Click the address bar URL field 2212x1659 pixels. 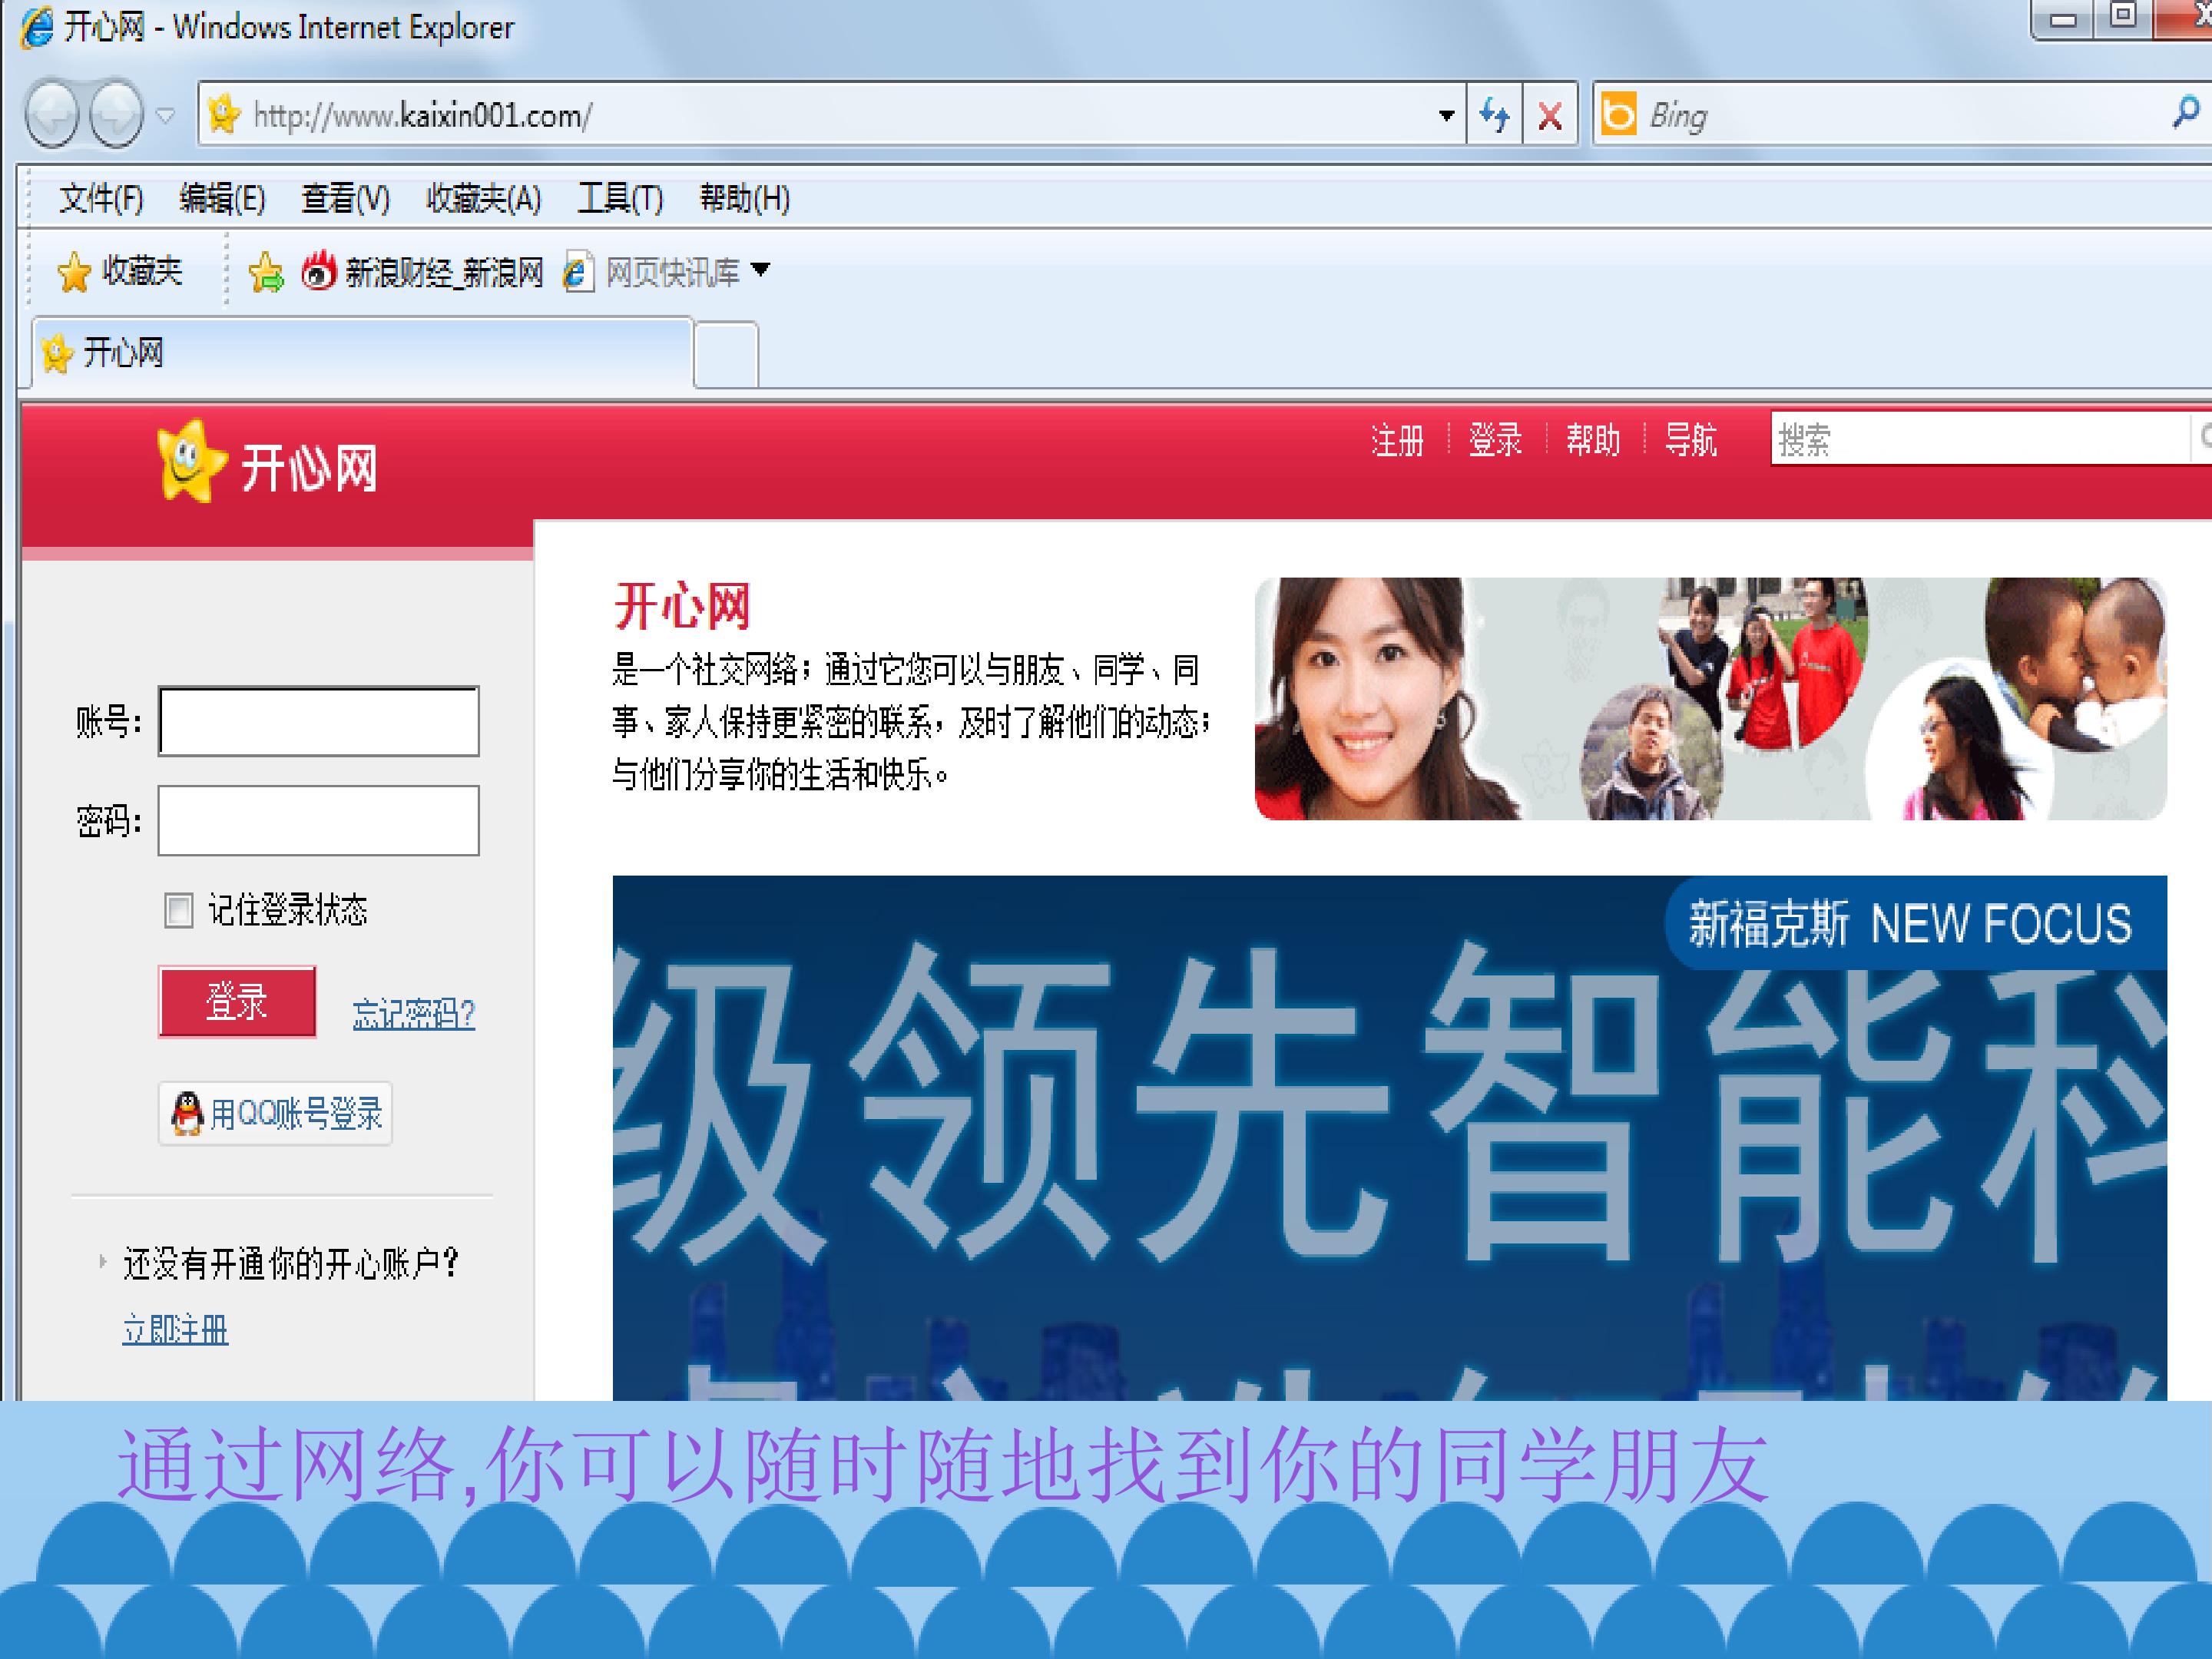click(x=830, y=115)
